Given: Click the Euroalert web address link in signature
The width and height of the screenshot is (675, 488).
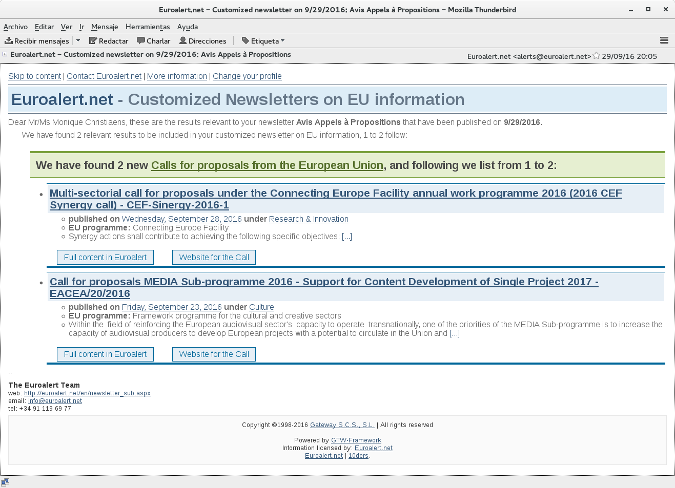Looking at the screenshot, I should click(x=87, y=393).
